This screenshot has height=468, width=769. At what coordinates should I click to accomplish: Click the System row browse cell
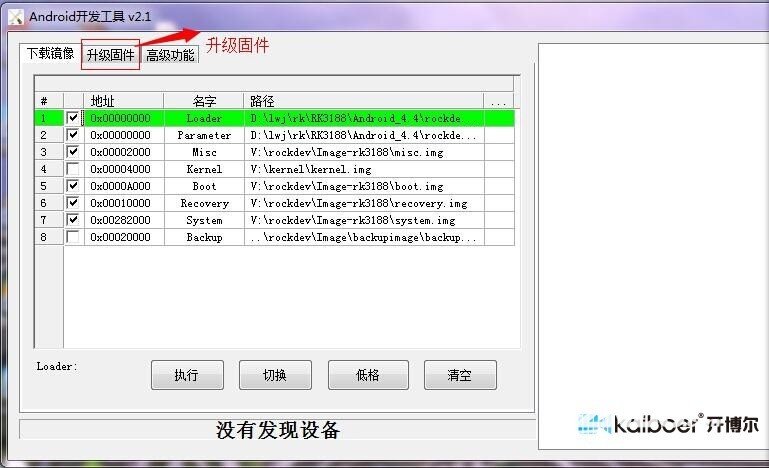(x=499, y=220)
